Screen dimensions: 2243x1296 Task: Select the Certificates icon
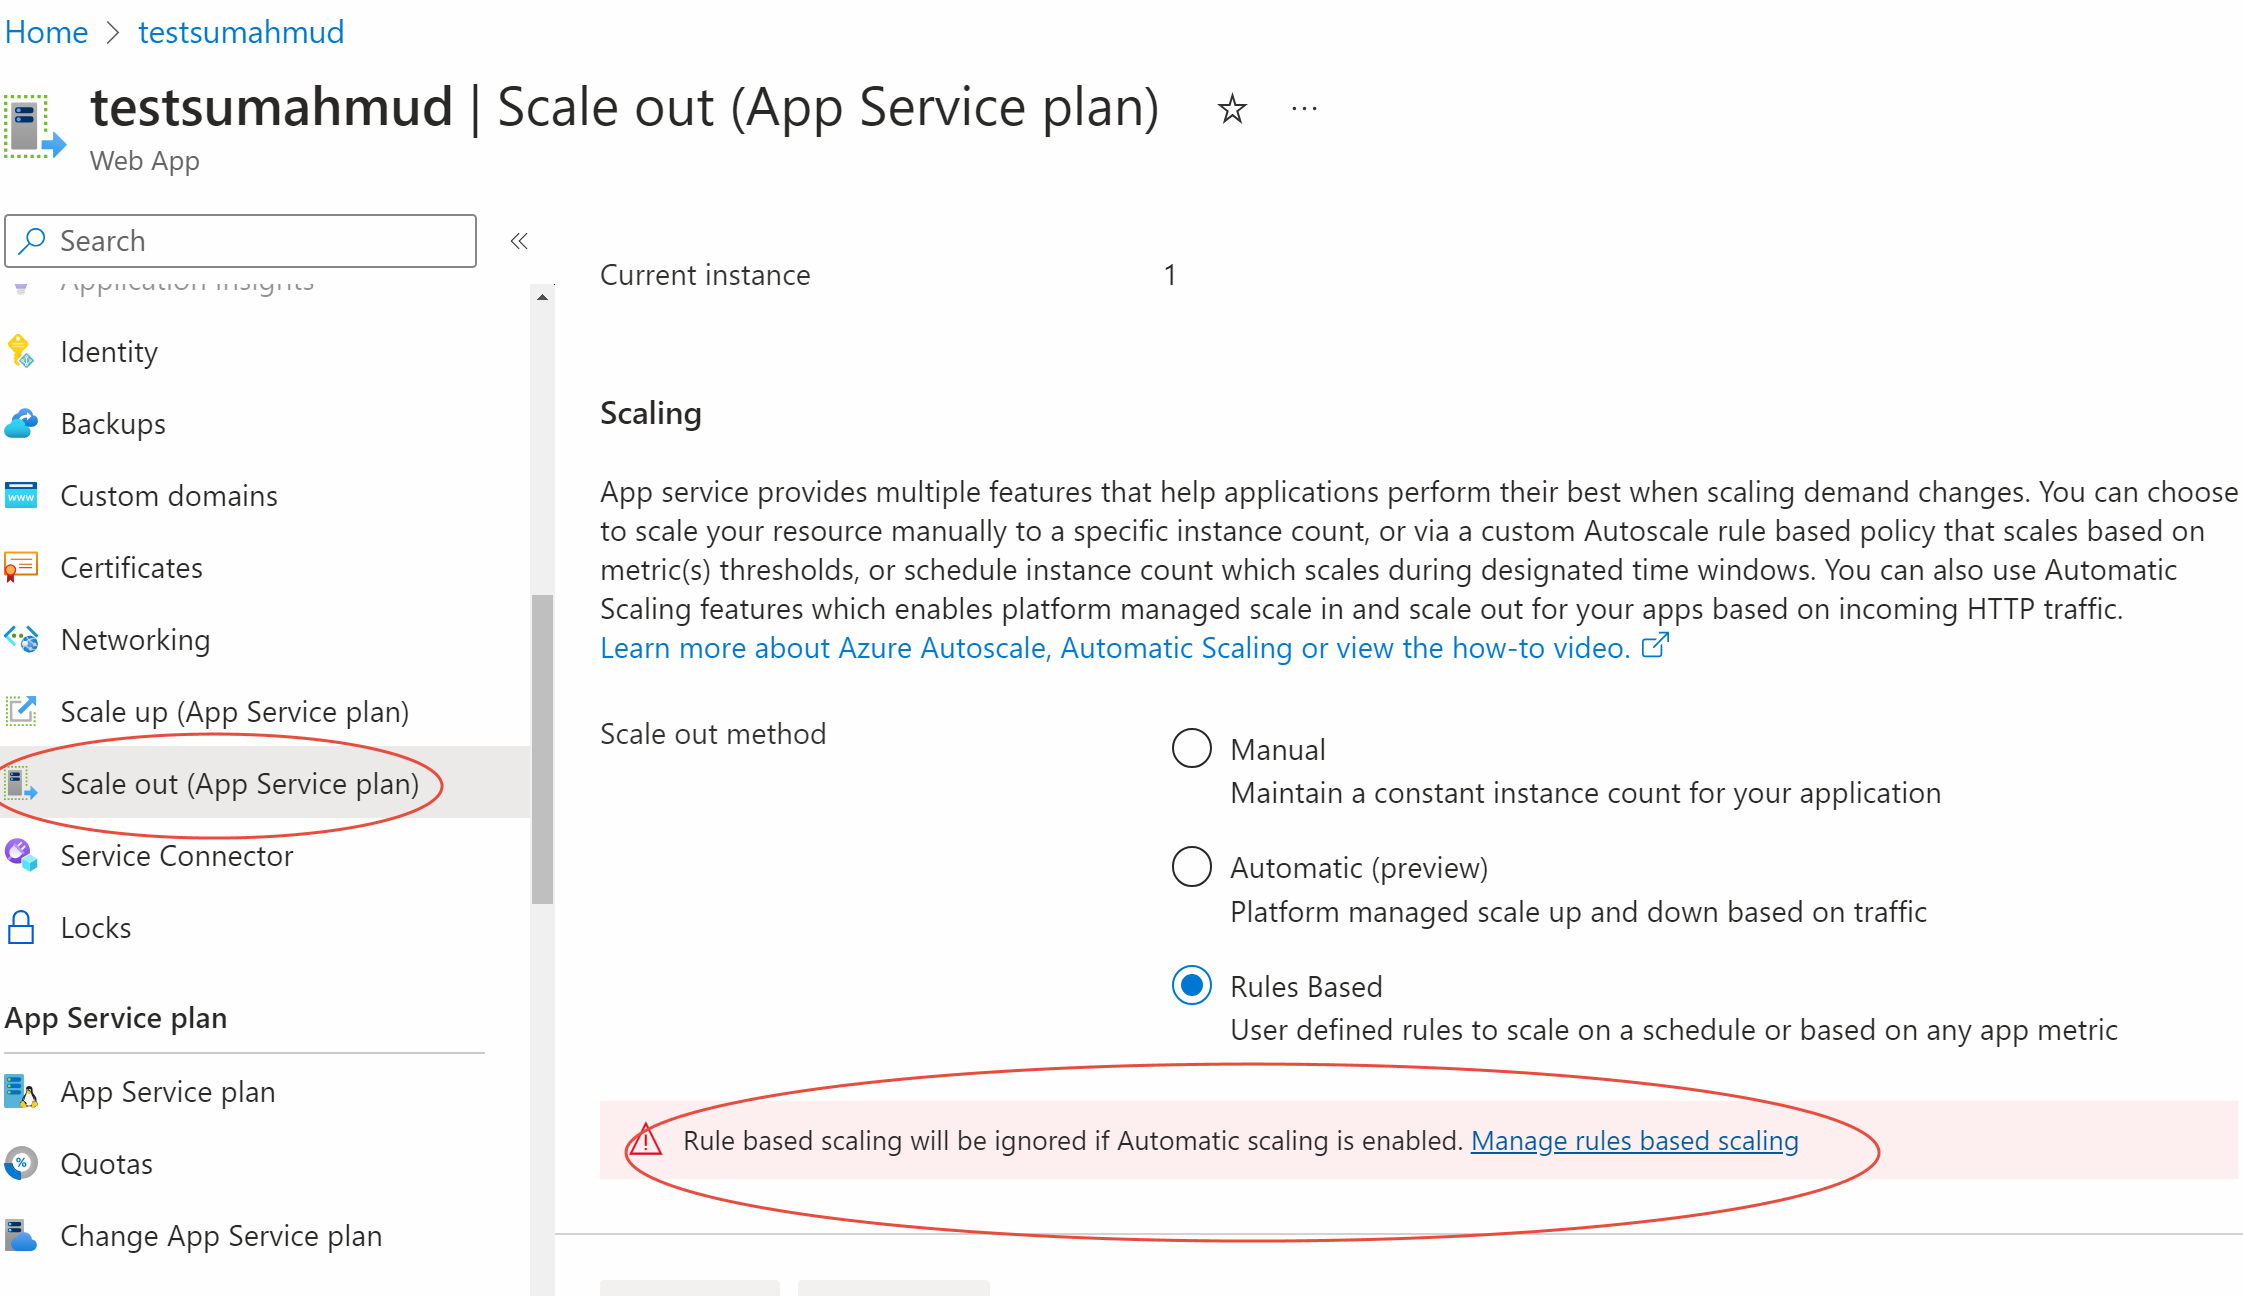tap(21, 567)
